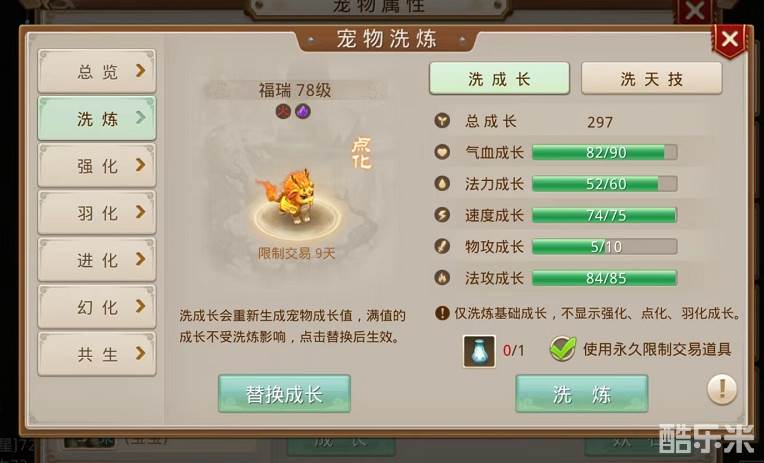Click the lightning icon beside 速度成长
Viewport: 764px width, 463px height.
(442, 215)
